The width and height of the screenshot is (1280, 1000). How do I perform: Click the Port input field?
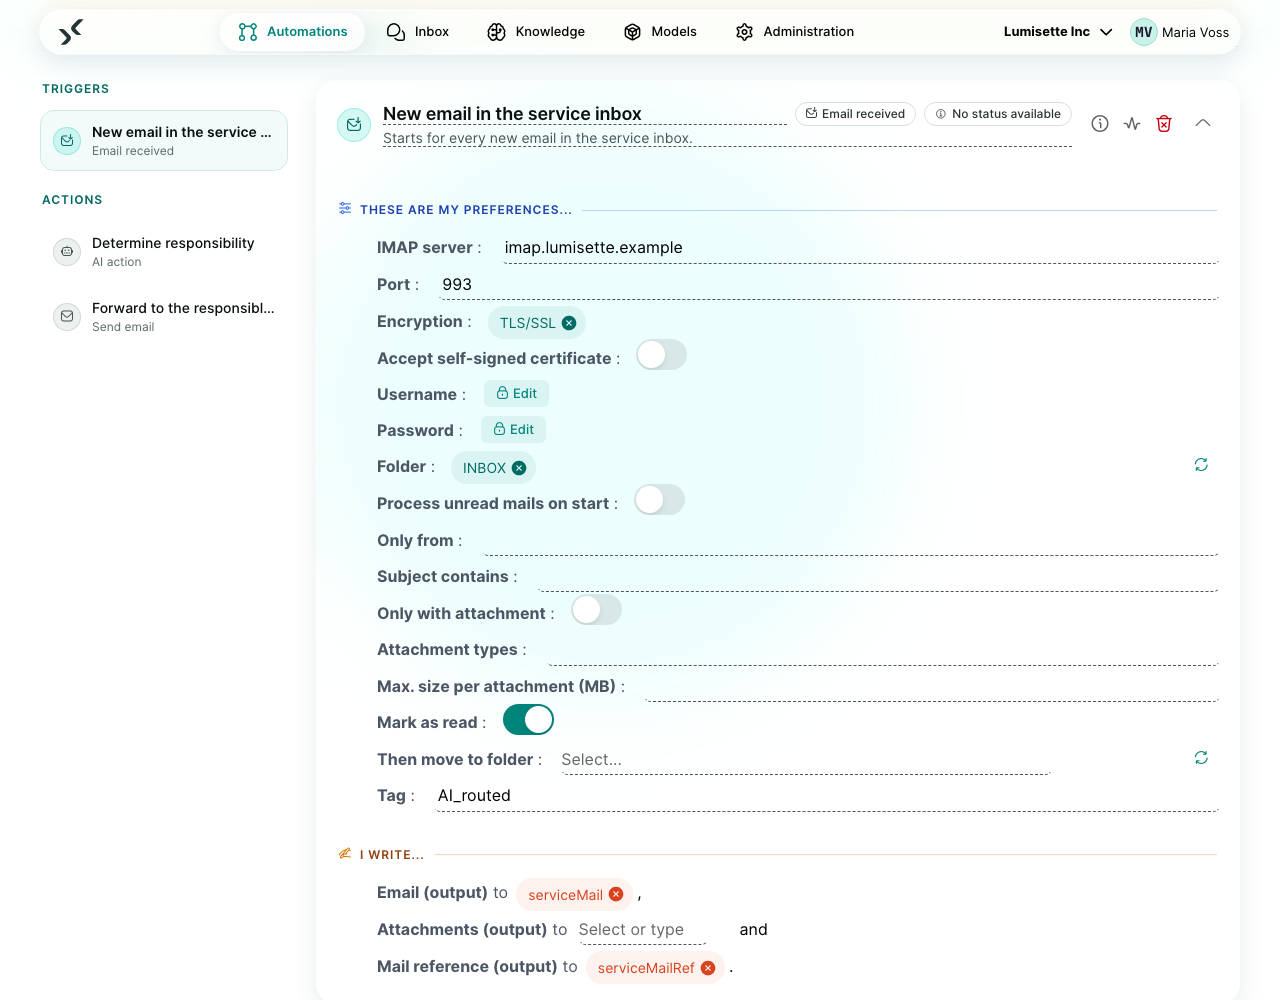830,285
